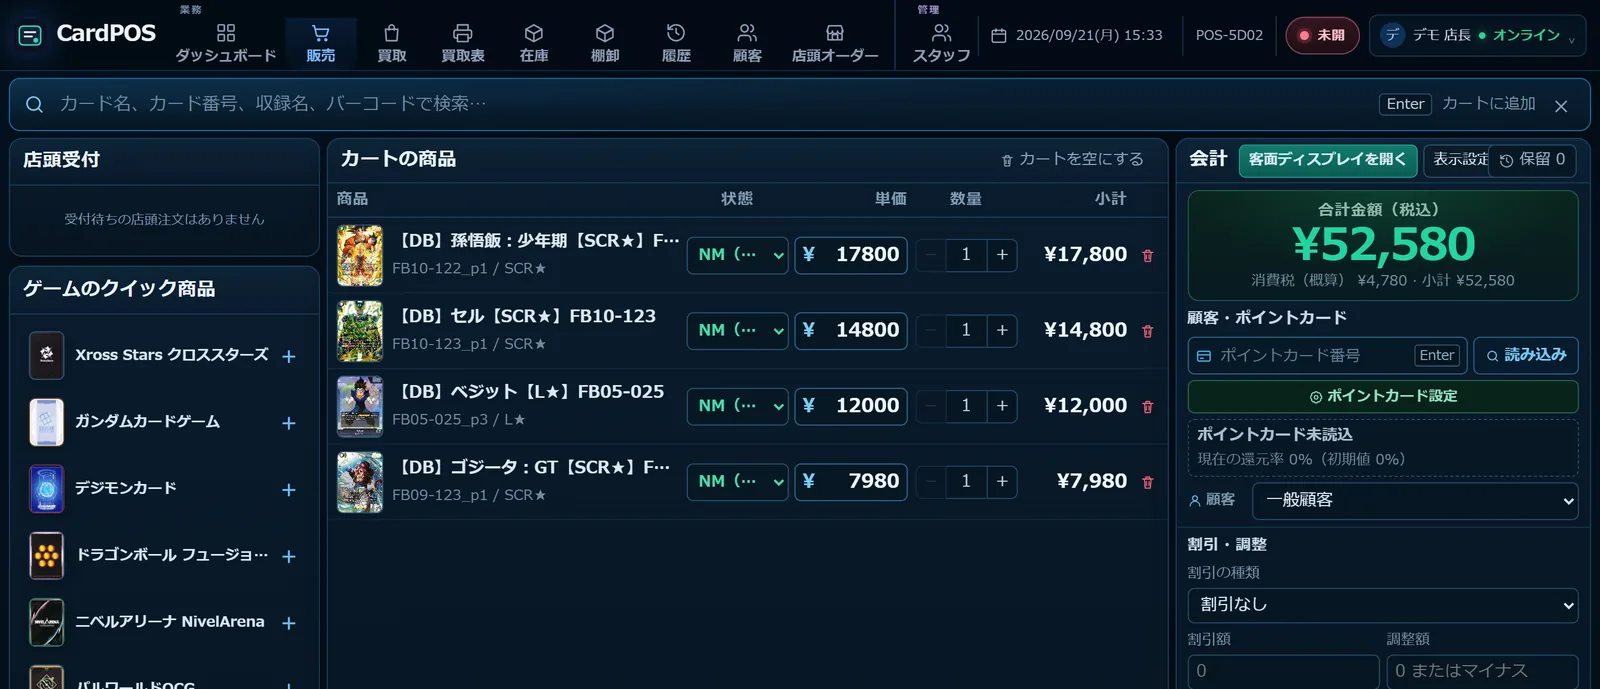Click the デジモンカード game thumbnail
Screen dimensions: 1600x689
(47, 489)
